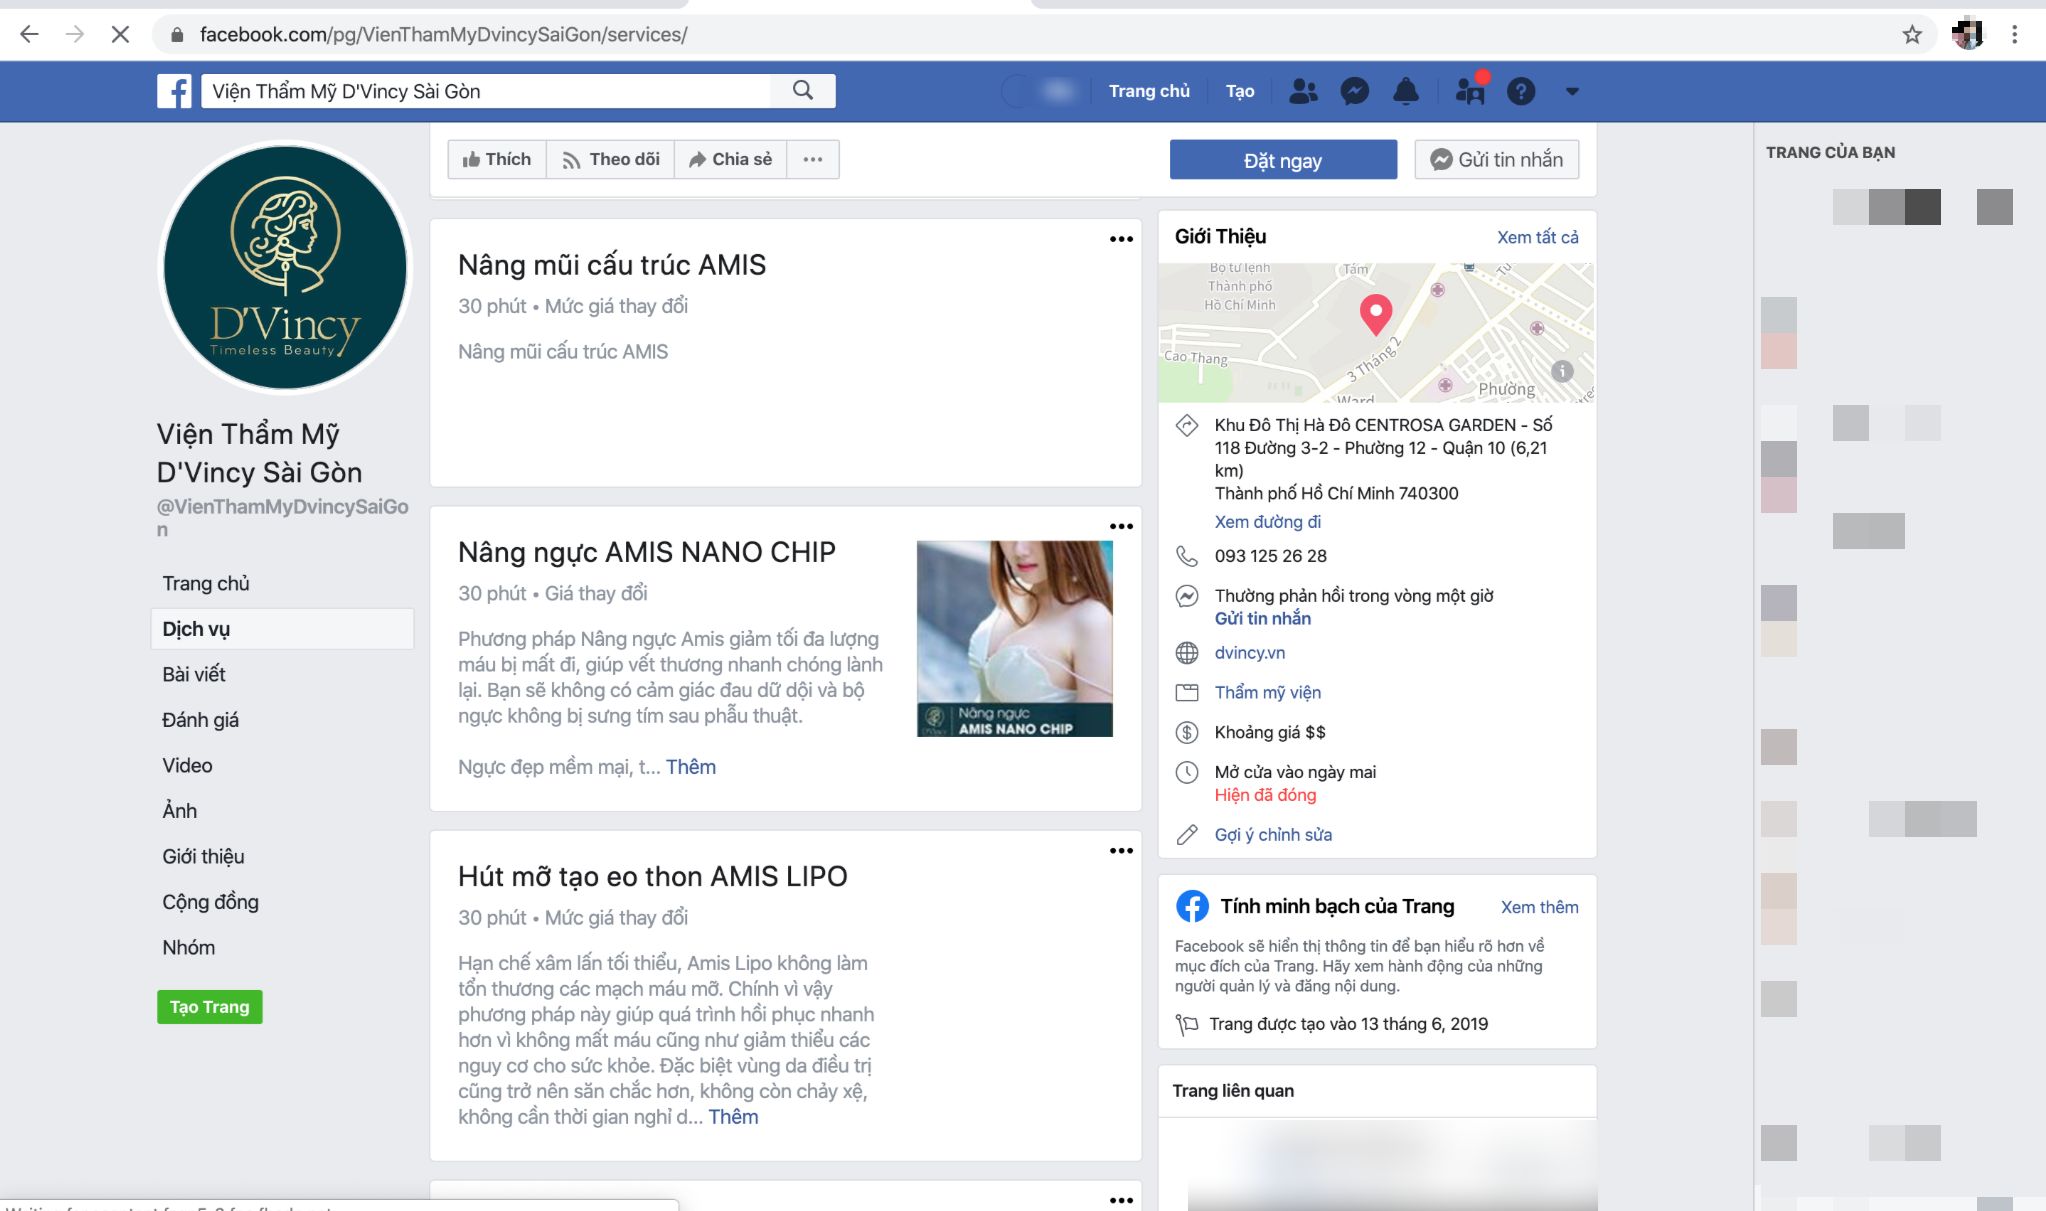Open Nhóm sidebar tab
This screenshot has width=2046, height=1211.
point(188,947)
